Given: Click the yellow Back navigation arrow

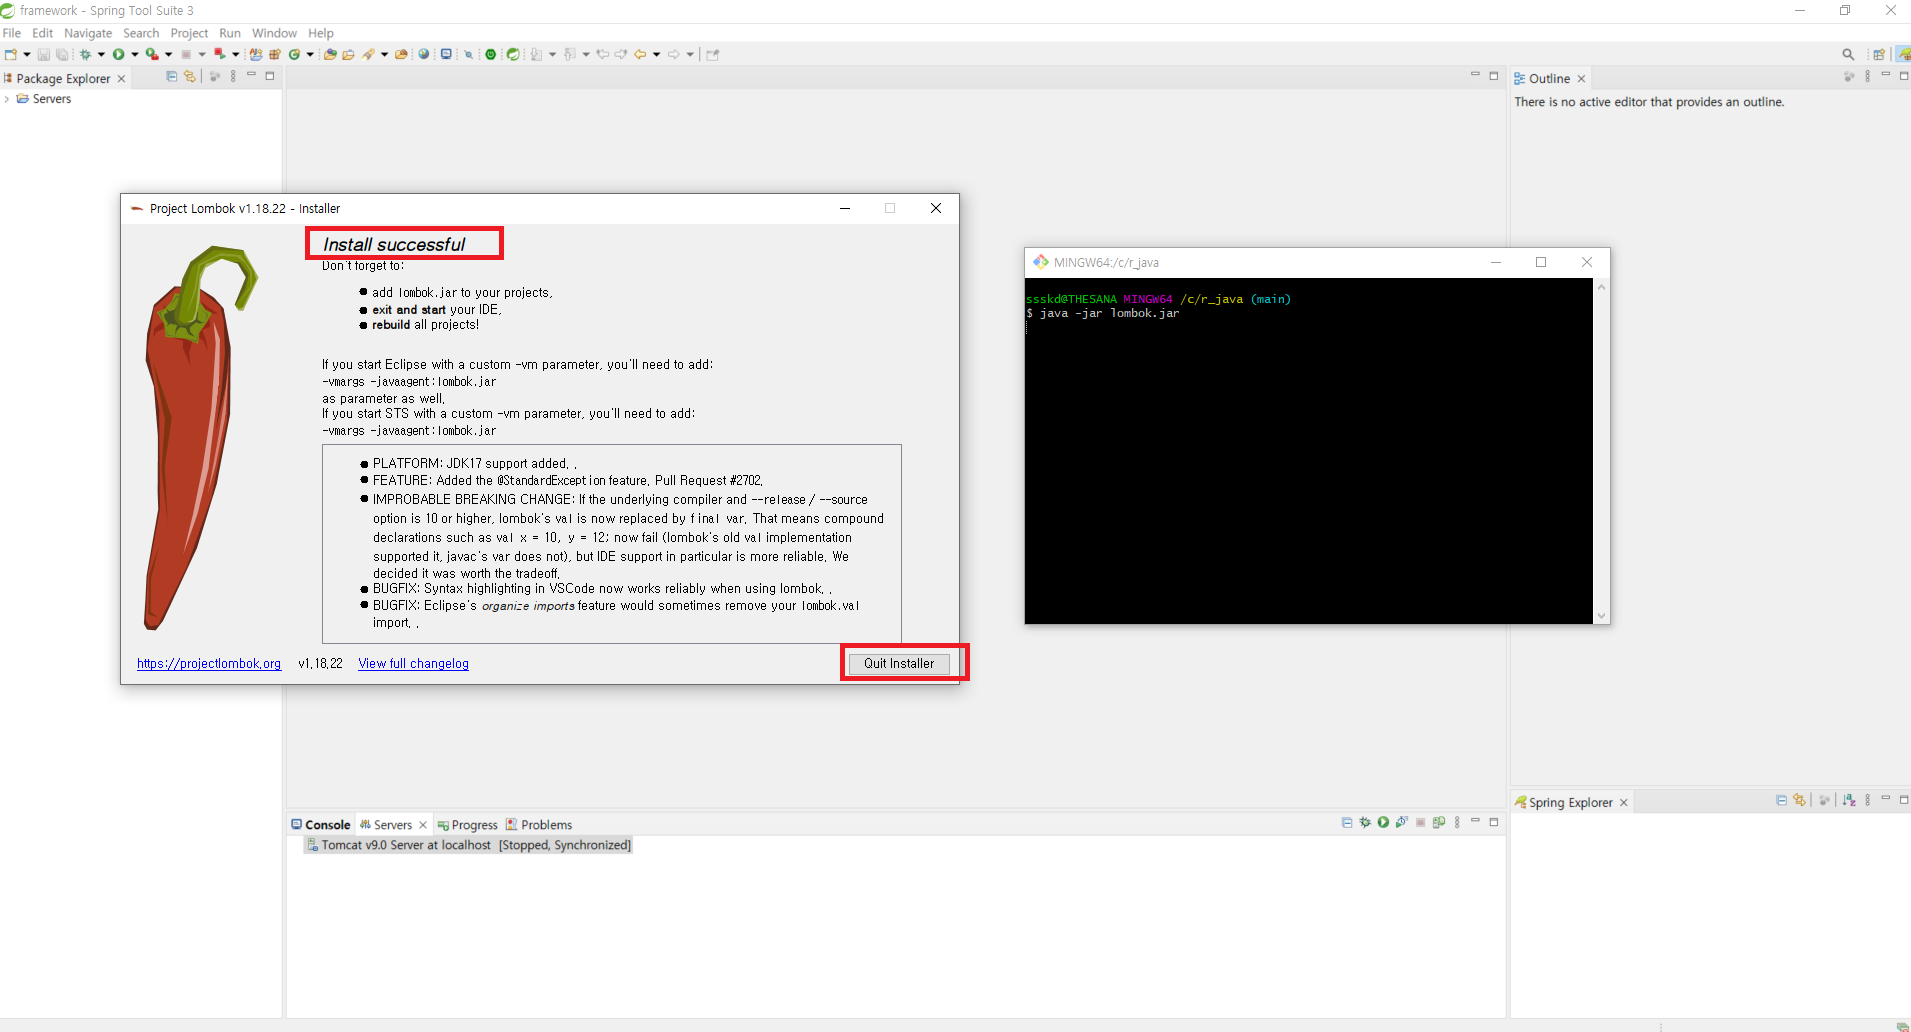Looking at the screenshot, I should coord(640,54).
